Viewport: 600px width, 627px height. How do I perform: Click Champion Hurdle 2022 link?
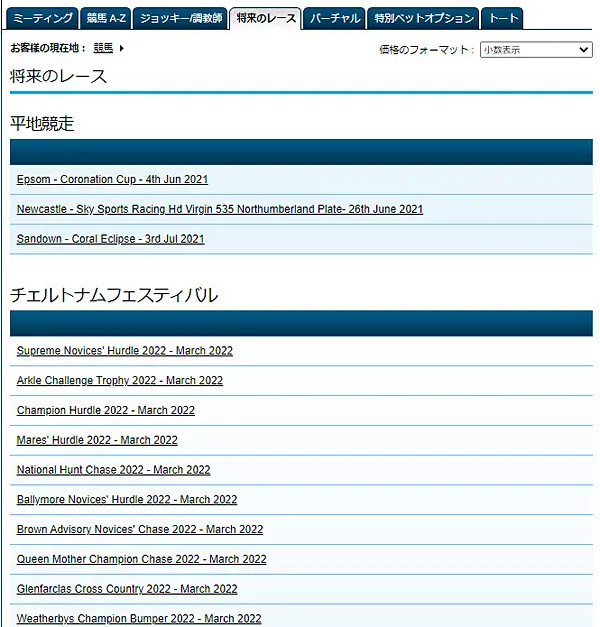(x=105, y=411)
